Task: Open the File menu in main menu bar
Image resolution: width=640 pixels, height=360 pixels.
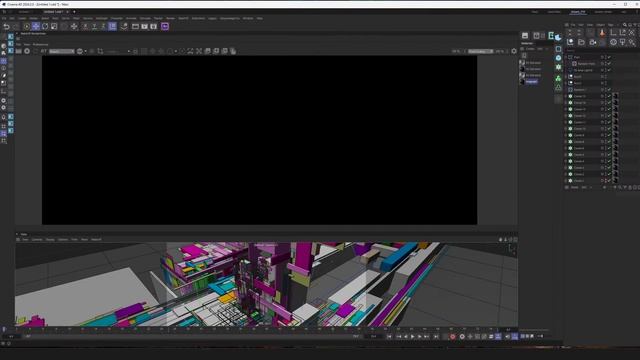Action: tap(4, 18)
